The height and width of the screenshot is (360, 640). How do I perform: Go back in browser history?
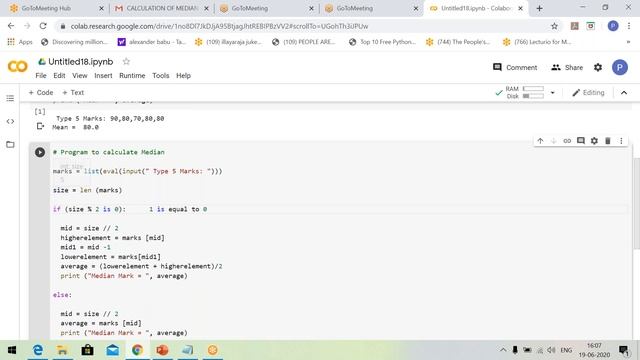tap(11, 26)
